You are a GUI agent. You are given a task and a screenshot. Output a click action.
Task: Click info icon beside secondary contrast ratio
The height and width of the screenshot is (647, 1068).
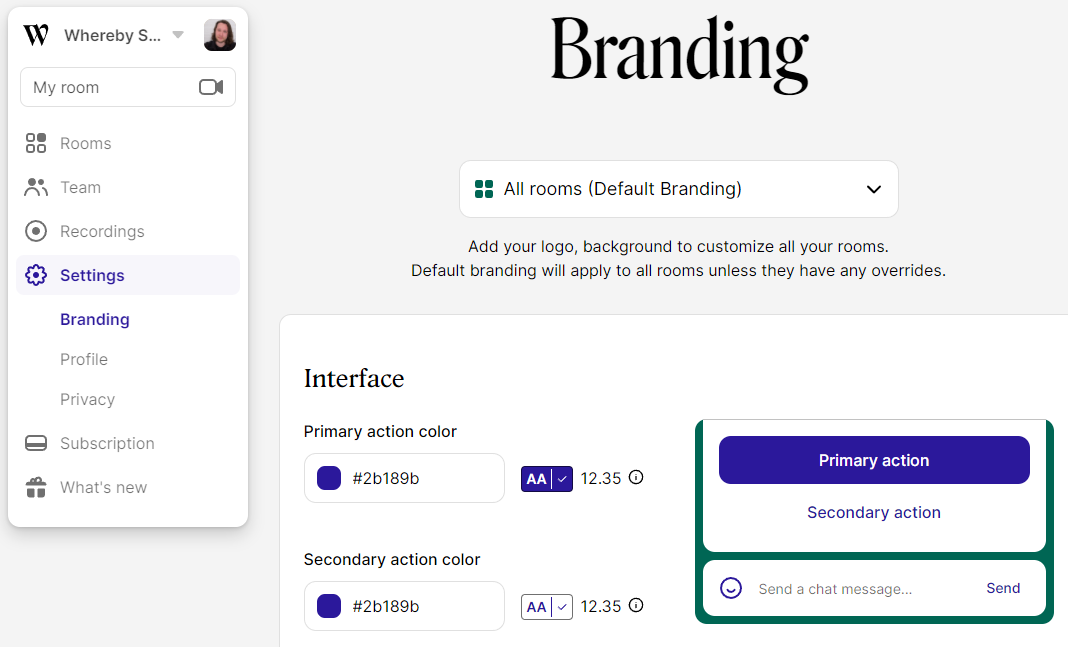[636, 605]
